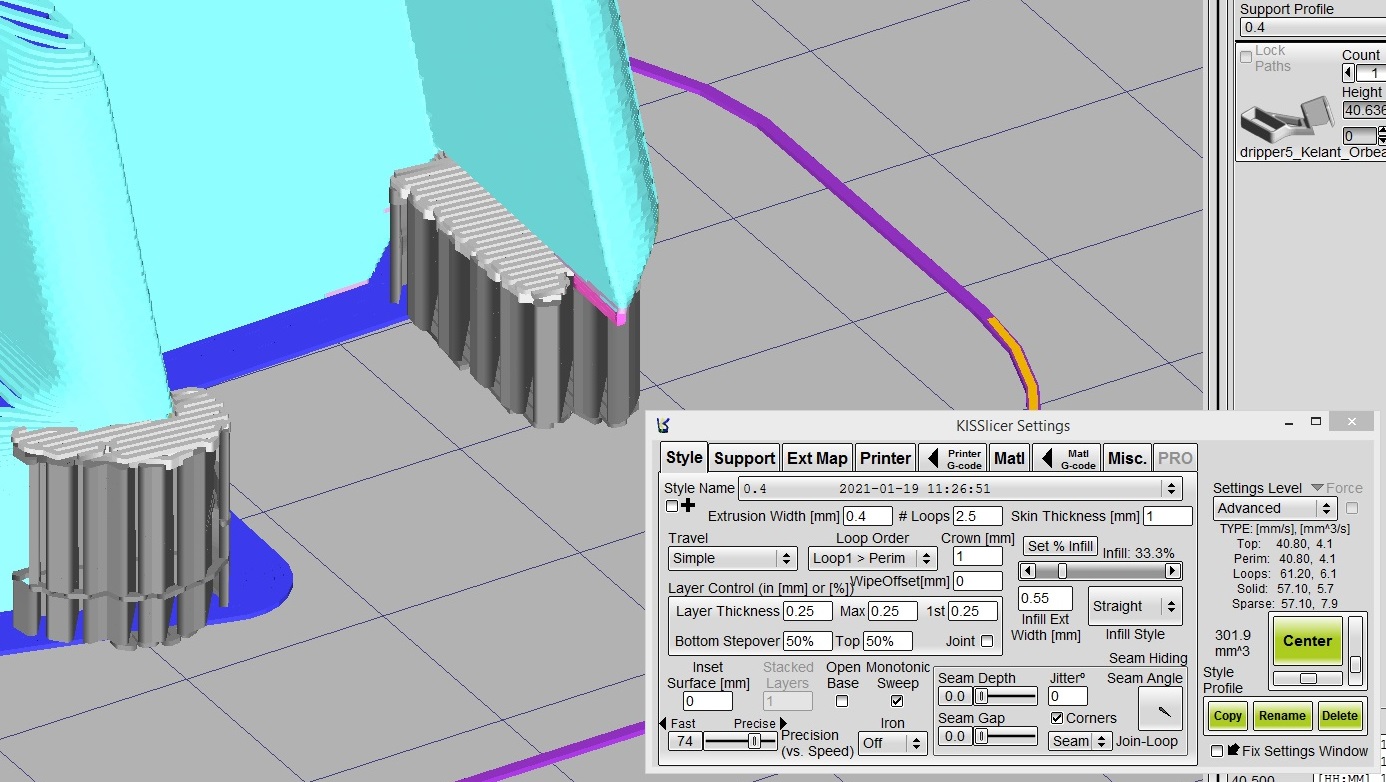
Task: Click the plus icon under Style Name
Action: coord(687,506)
